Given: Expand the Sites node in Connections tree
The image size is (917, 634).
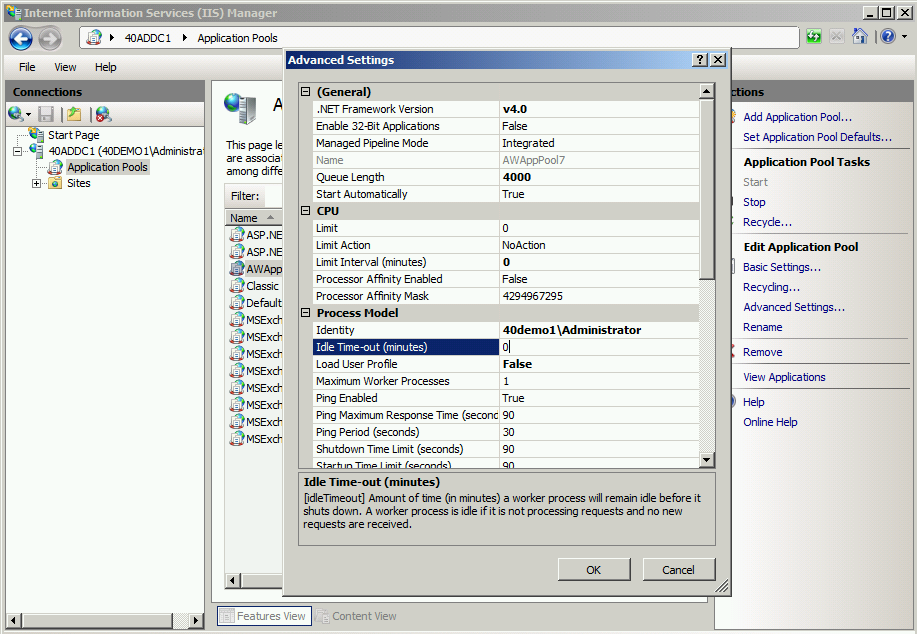Looking at the screenshot, I should 34,183.
